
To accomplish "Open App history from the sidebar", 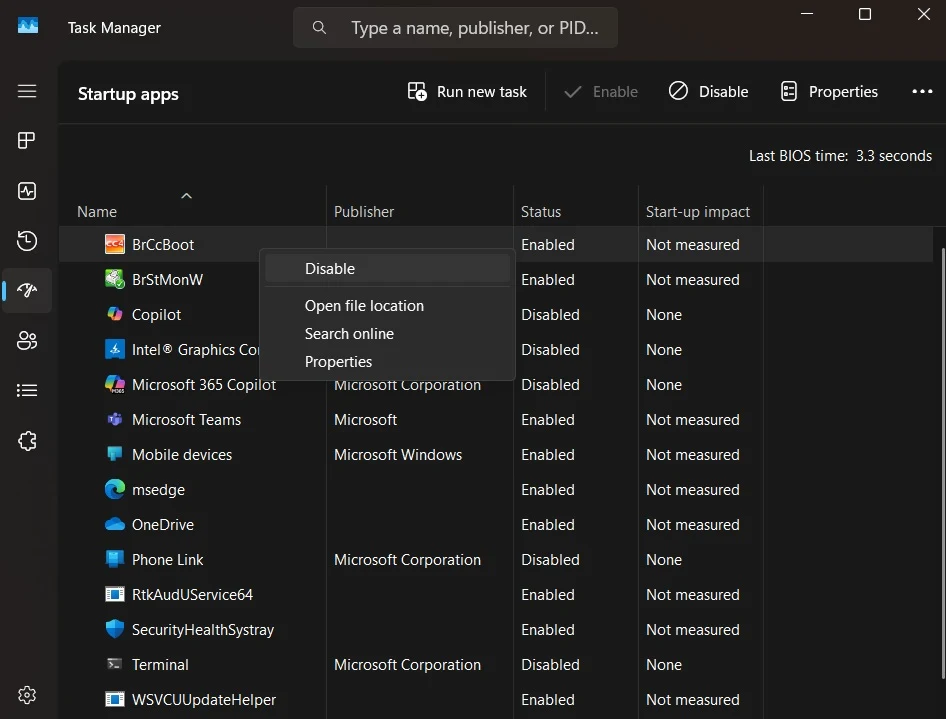I will (x=27, y=241).
